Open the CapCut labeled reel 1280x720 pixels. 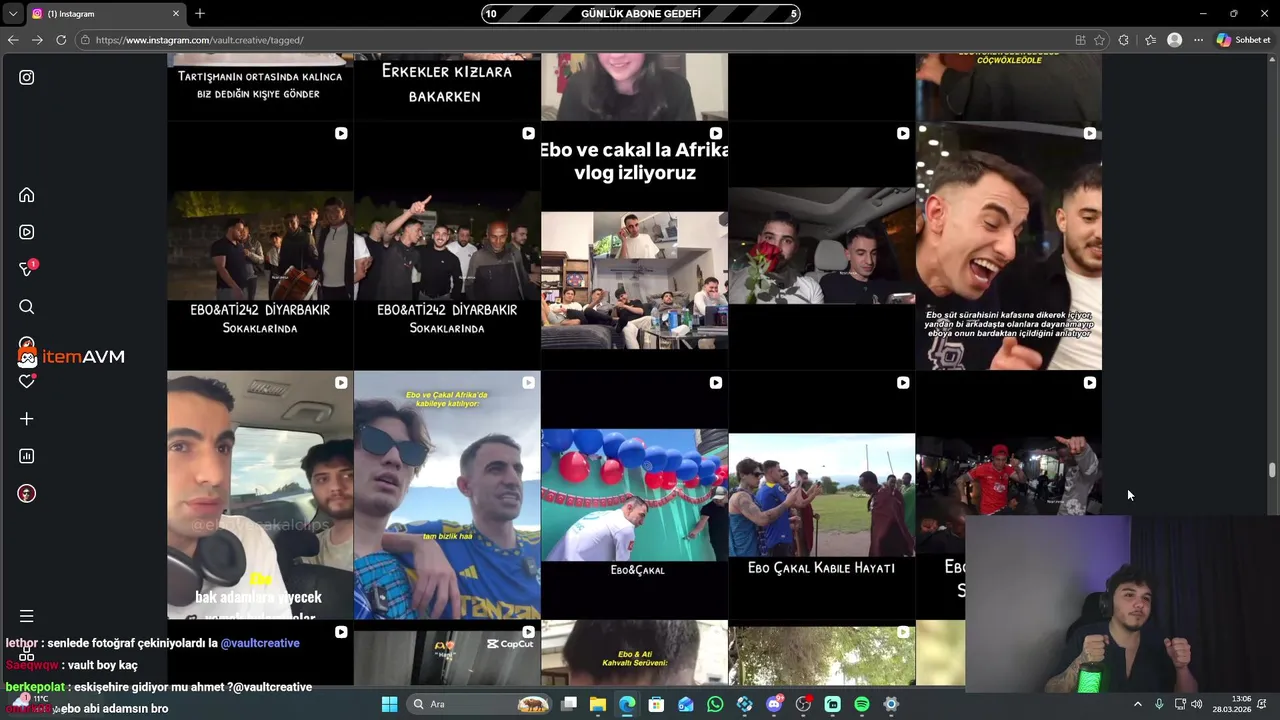click(447, 653)
